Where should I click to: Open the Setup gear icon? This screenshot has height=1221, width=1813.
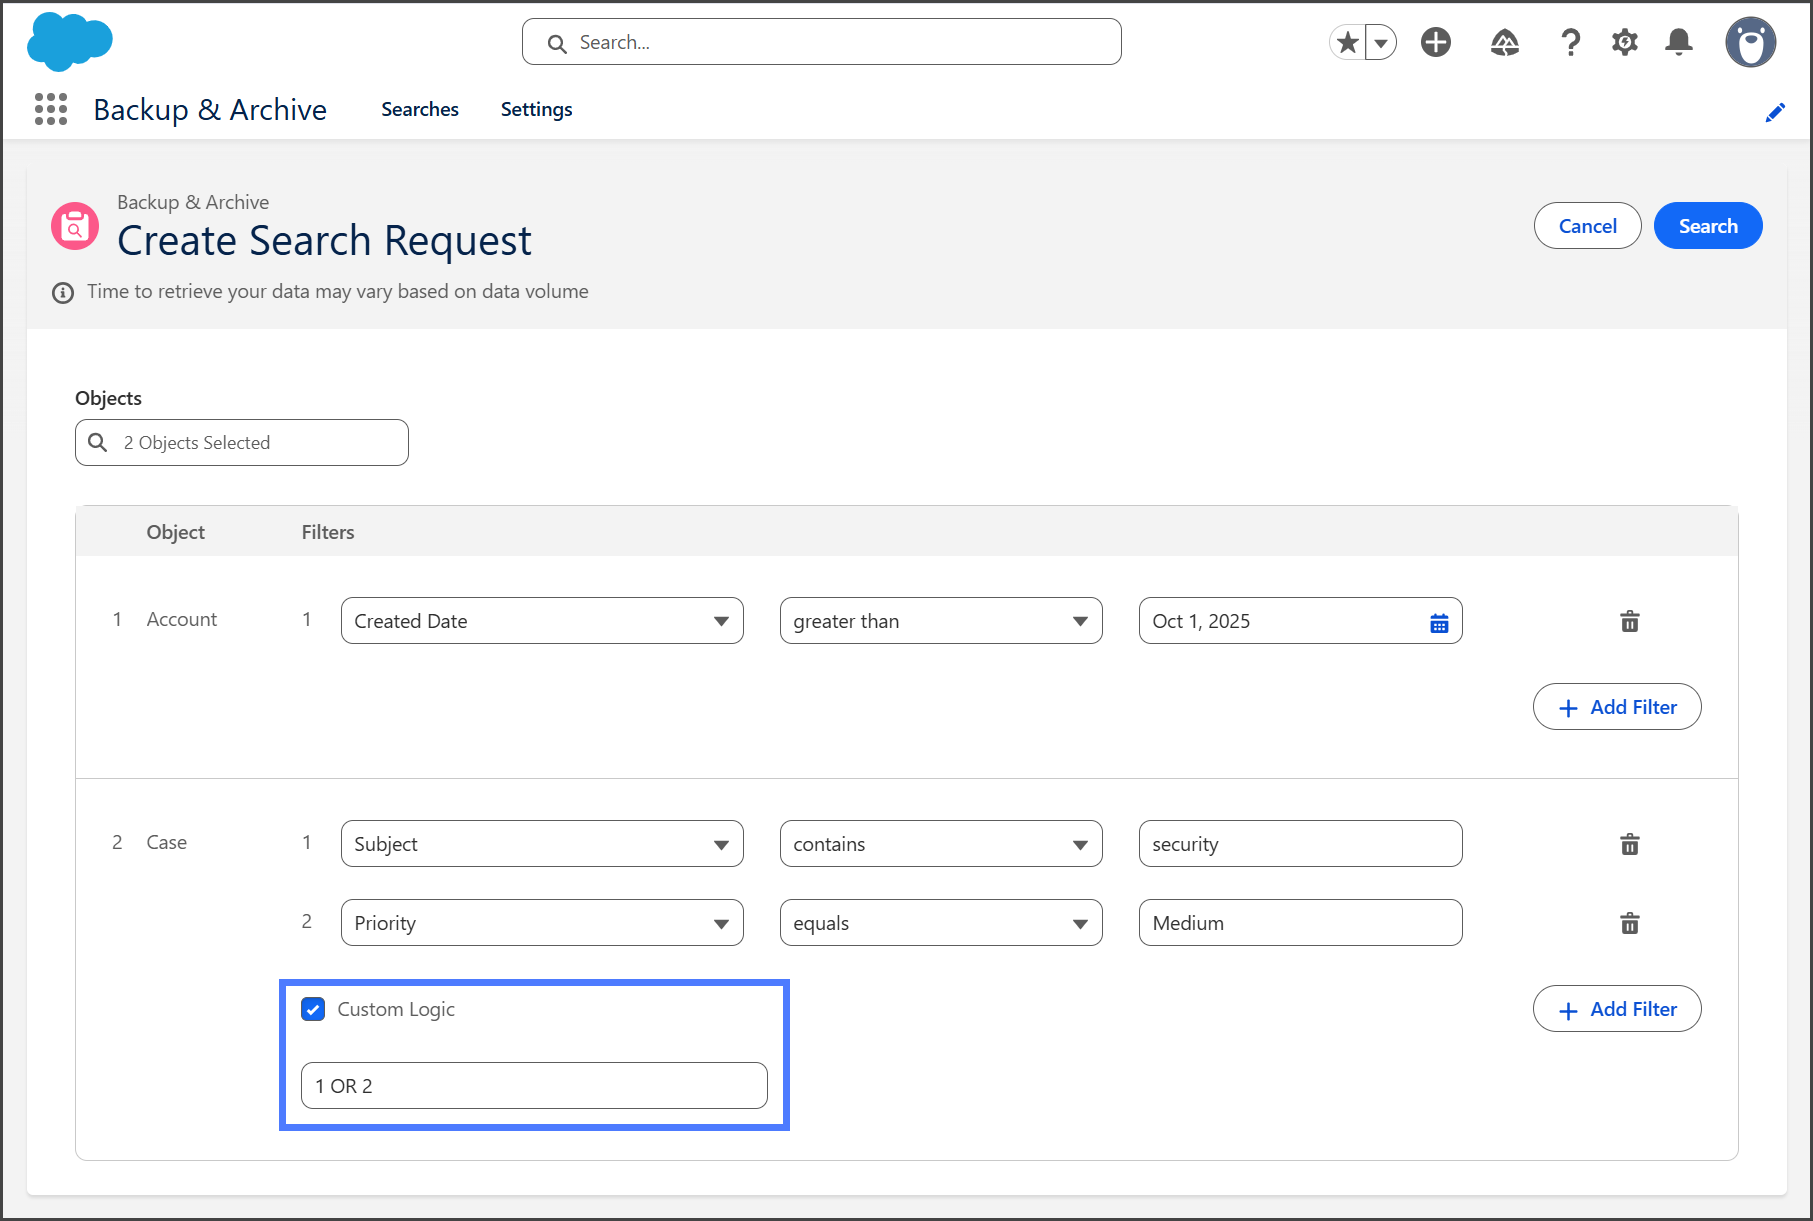tap(1625, 42)
